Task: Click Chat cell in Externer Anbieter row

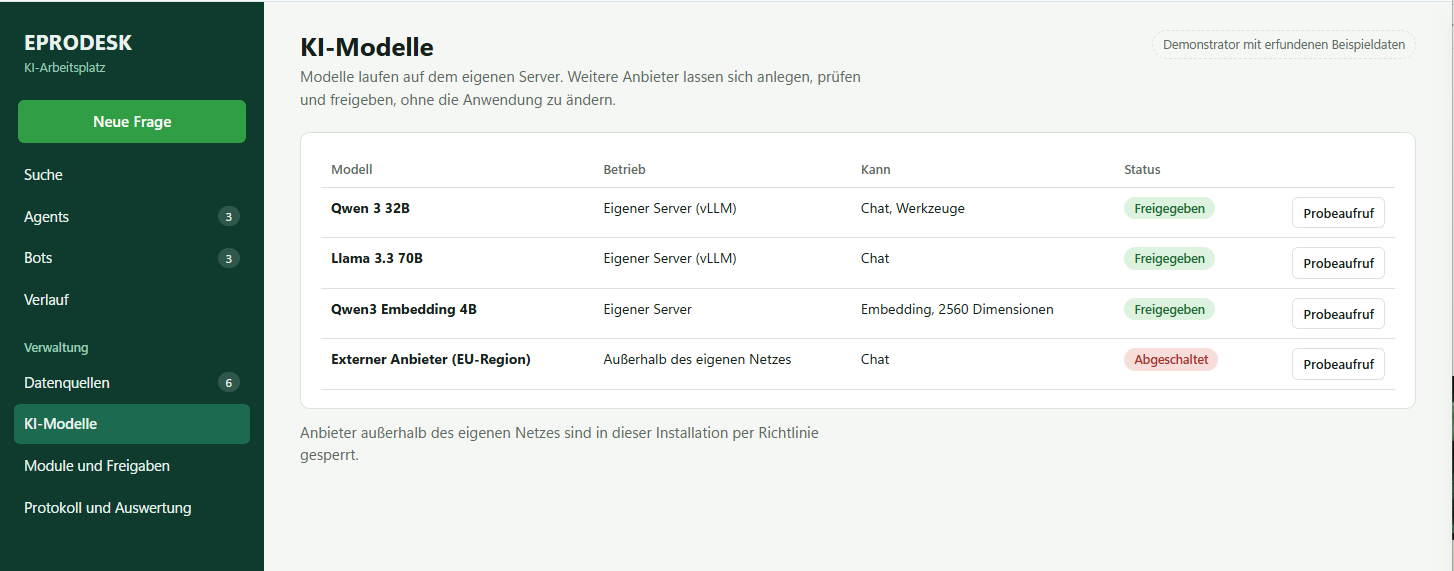Action: pyautogui.click(x=875, y=360)
